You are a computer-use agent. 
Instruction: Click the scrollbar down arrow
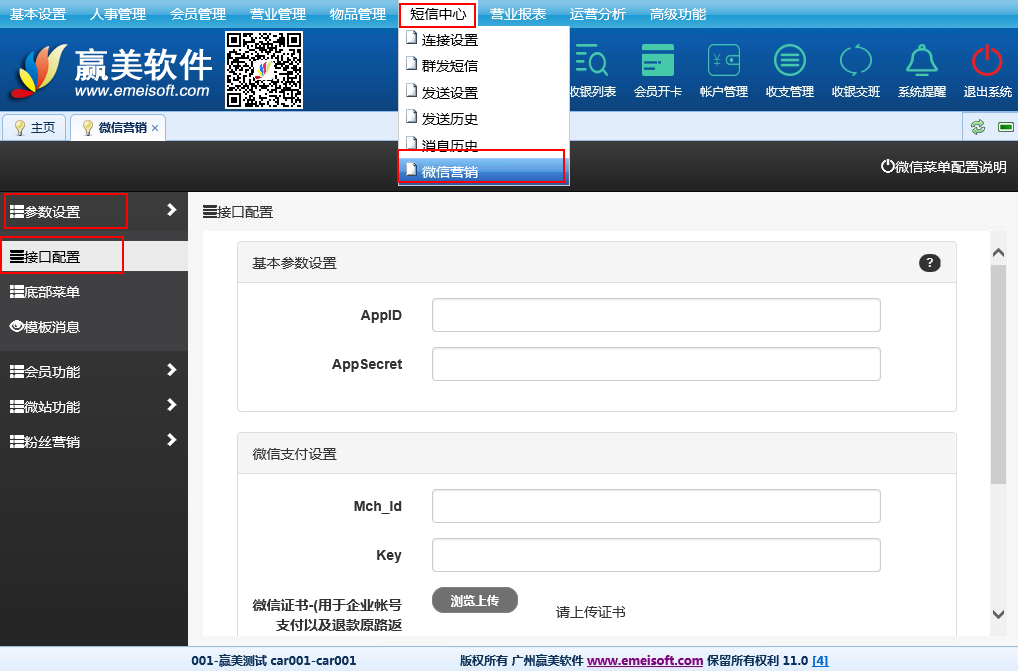click(997, 613)
